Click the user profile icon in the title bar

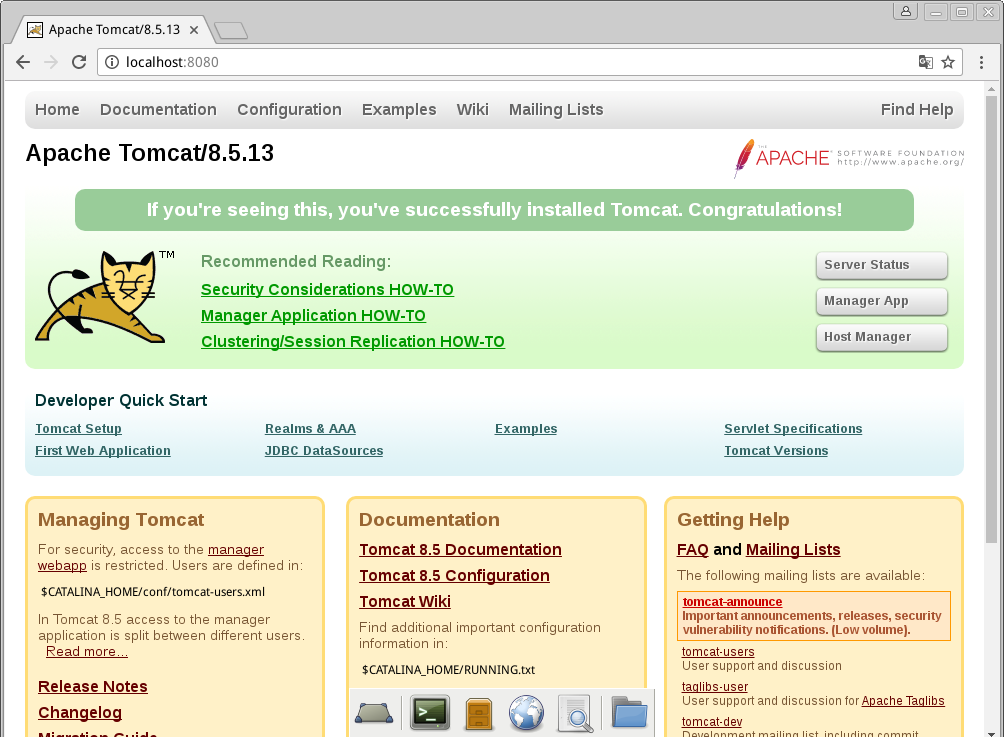coord(906,12)
